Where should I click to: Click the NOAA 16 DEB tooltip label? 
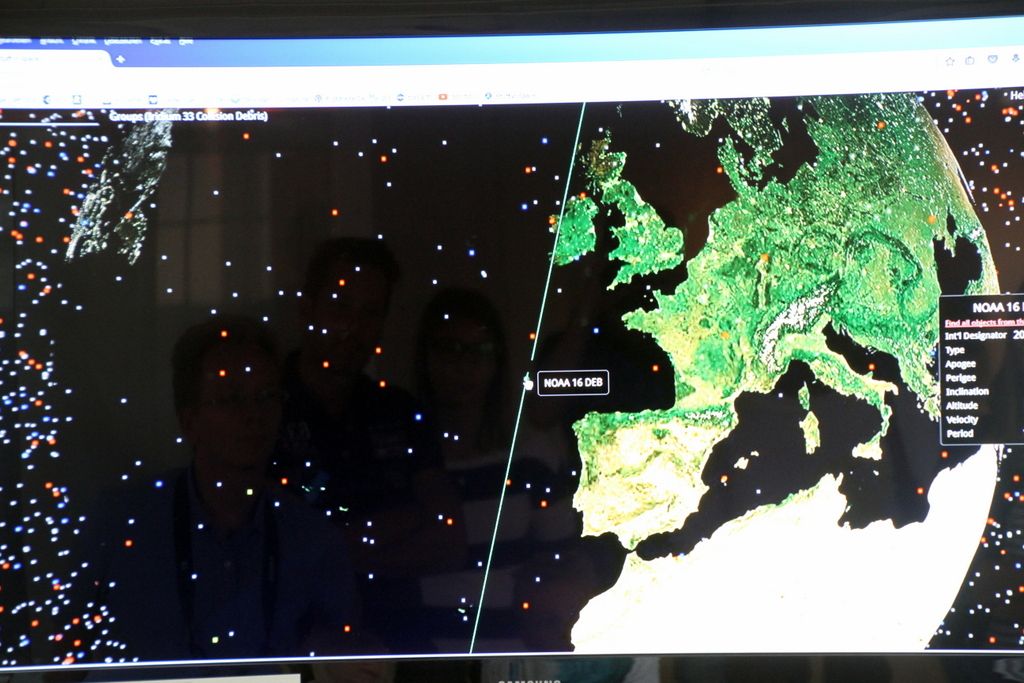573,383
